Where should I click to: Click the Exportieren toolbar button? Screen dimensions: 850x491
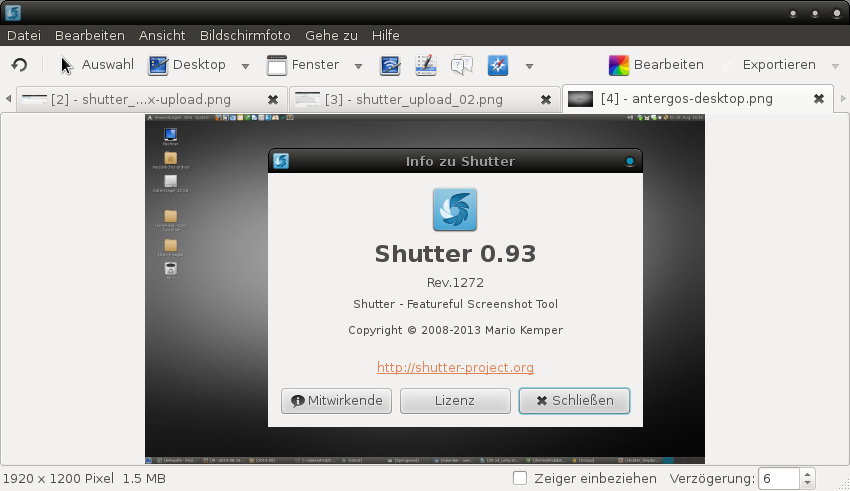[769, 65]
